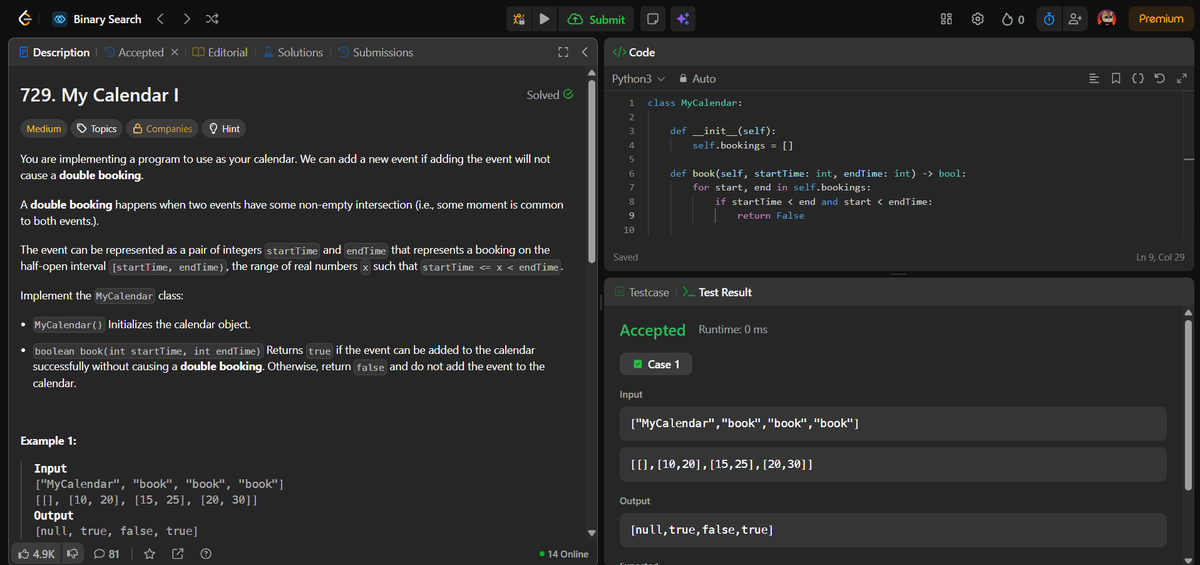Switch to the Submissions tab
This screenshot has height=565, width=1200.
375,52
